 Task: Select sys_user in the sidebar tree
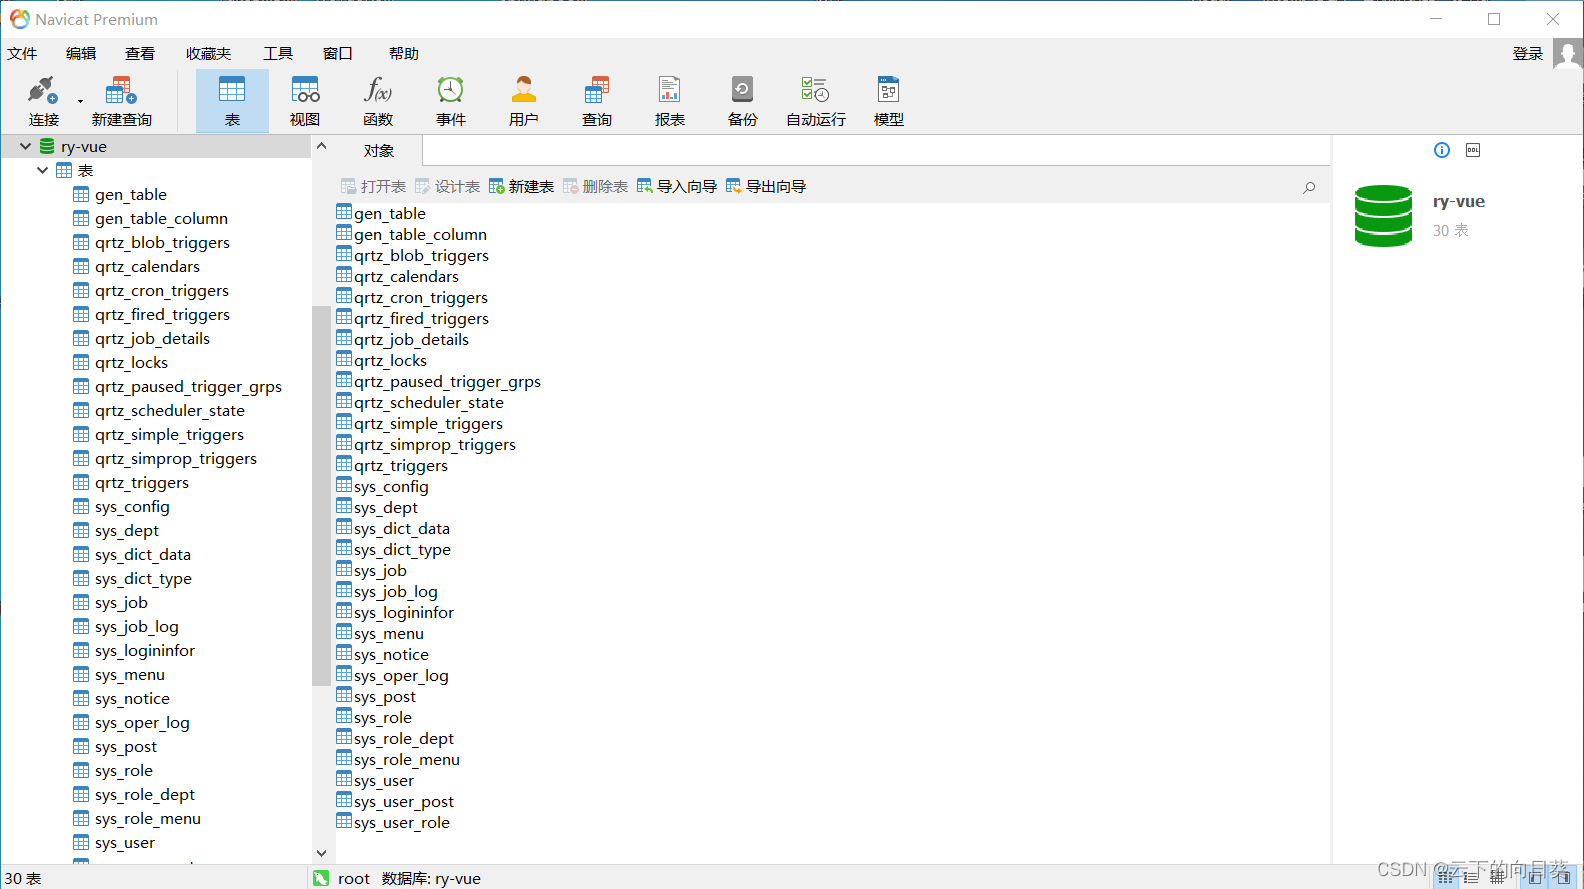pos(125,843)
